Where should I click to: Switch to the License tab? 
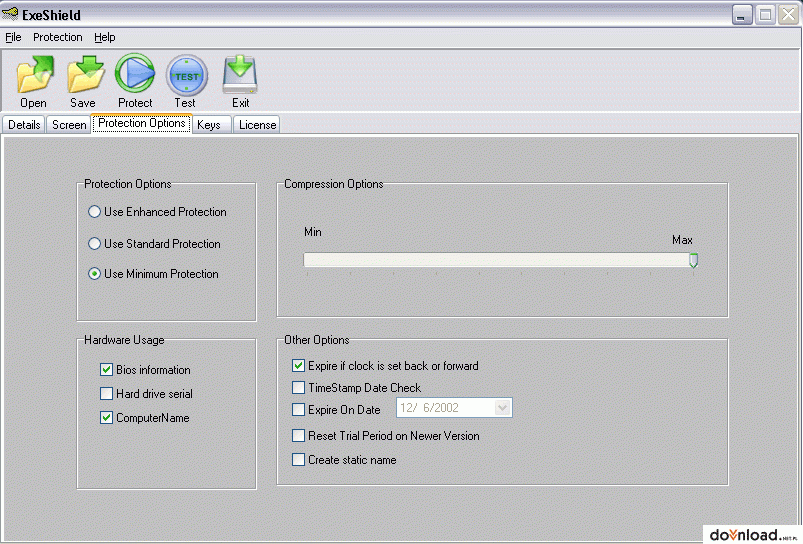coord(257,124)
